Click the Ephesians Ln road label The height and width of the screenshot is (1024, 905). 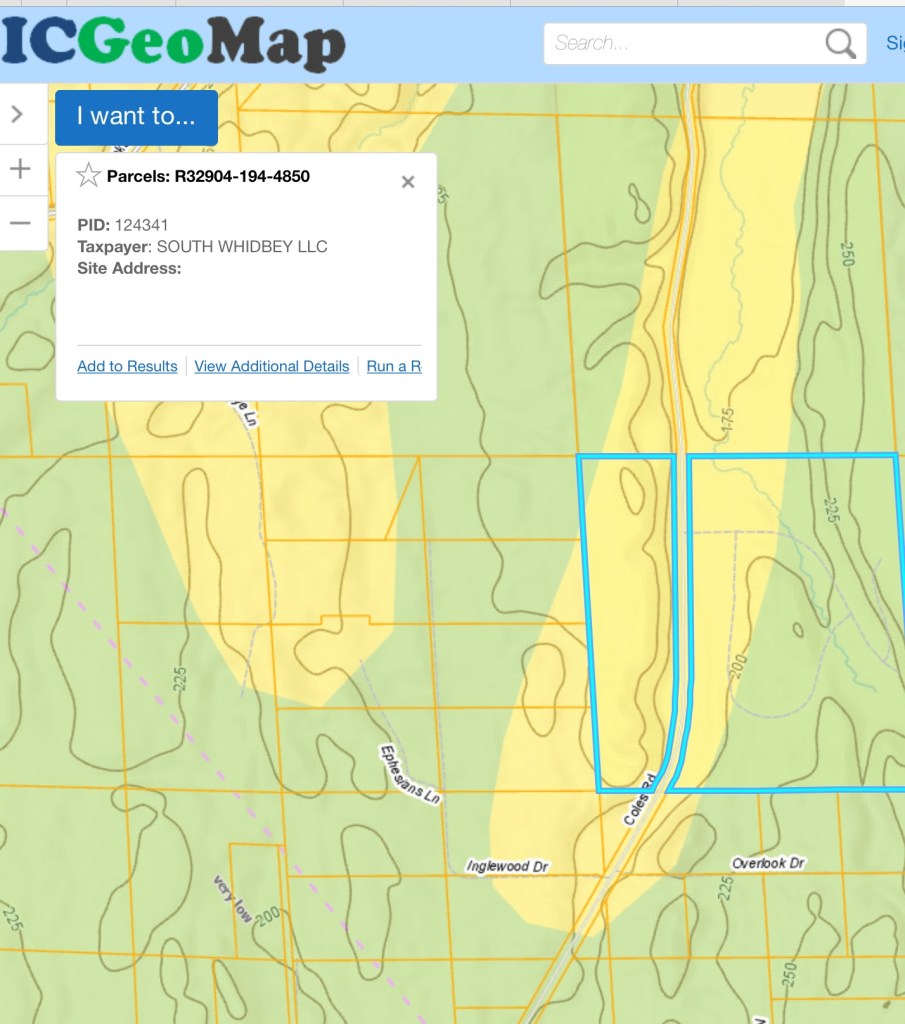pos(410,775)
